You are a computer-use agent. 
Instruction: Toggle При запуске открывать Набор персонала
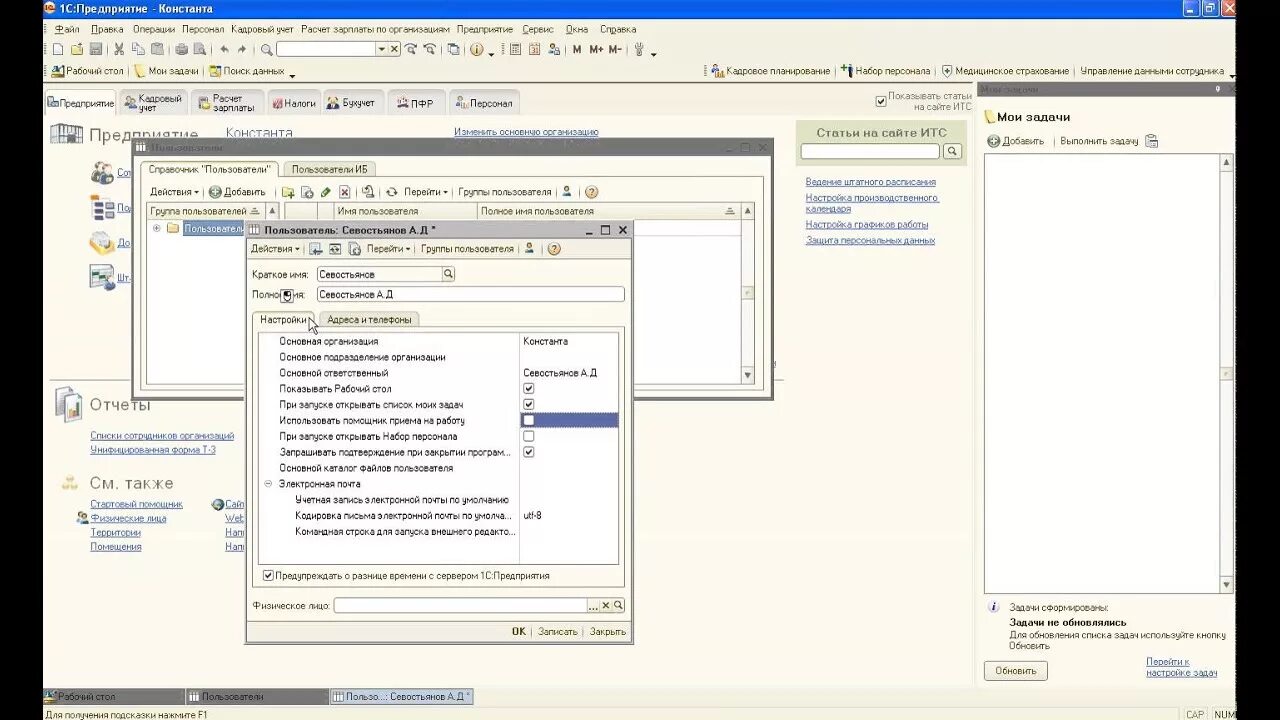click(x=528, y=436)
